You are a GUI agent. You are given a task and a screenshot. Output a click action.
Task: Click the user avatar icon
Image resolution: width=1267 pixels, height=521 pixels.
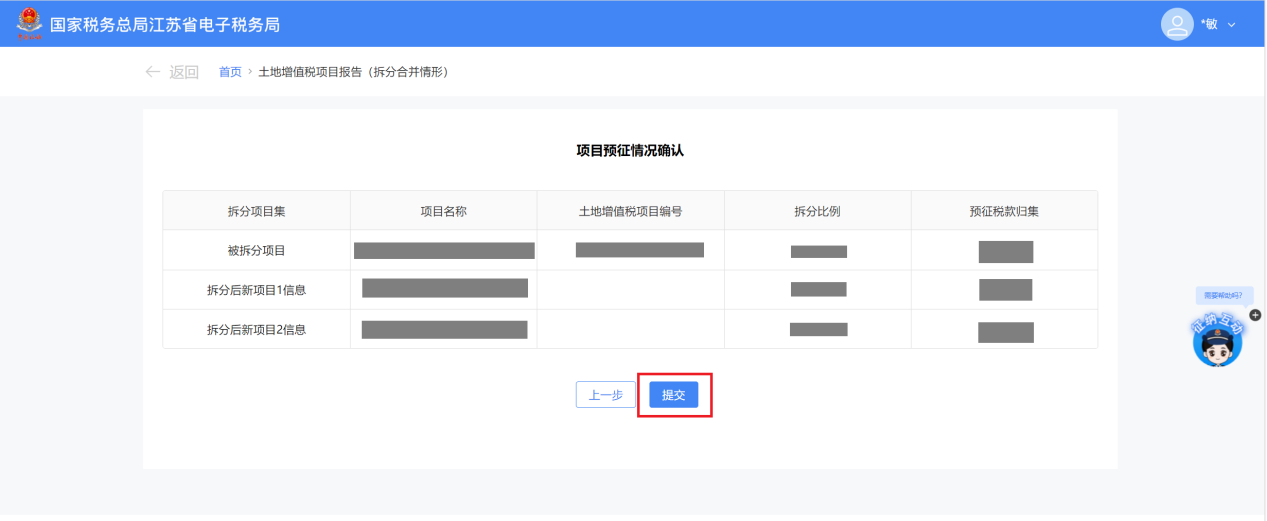[x=1177, y=24]
